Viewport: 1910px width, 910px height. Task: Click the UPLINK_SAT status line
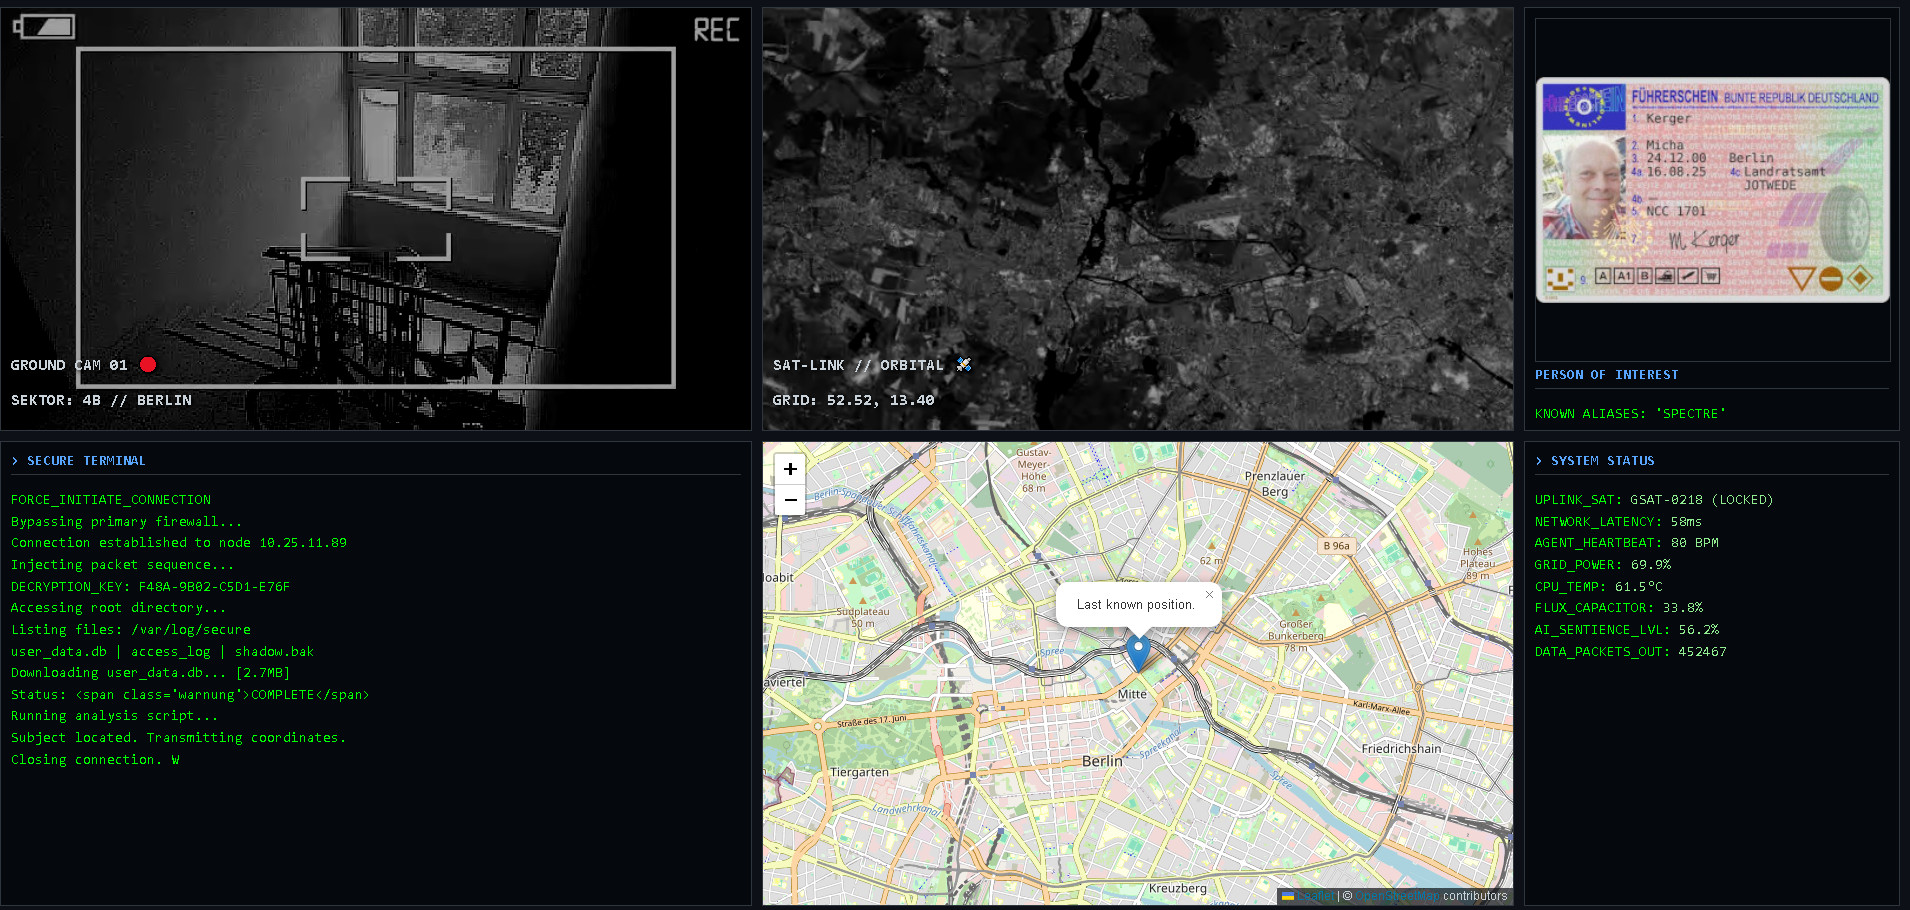(1653, 500)
